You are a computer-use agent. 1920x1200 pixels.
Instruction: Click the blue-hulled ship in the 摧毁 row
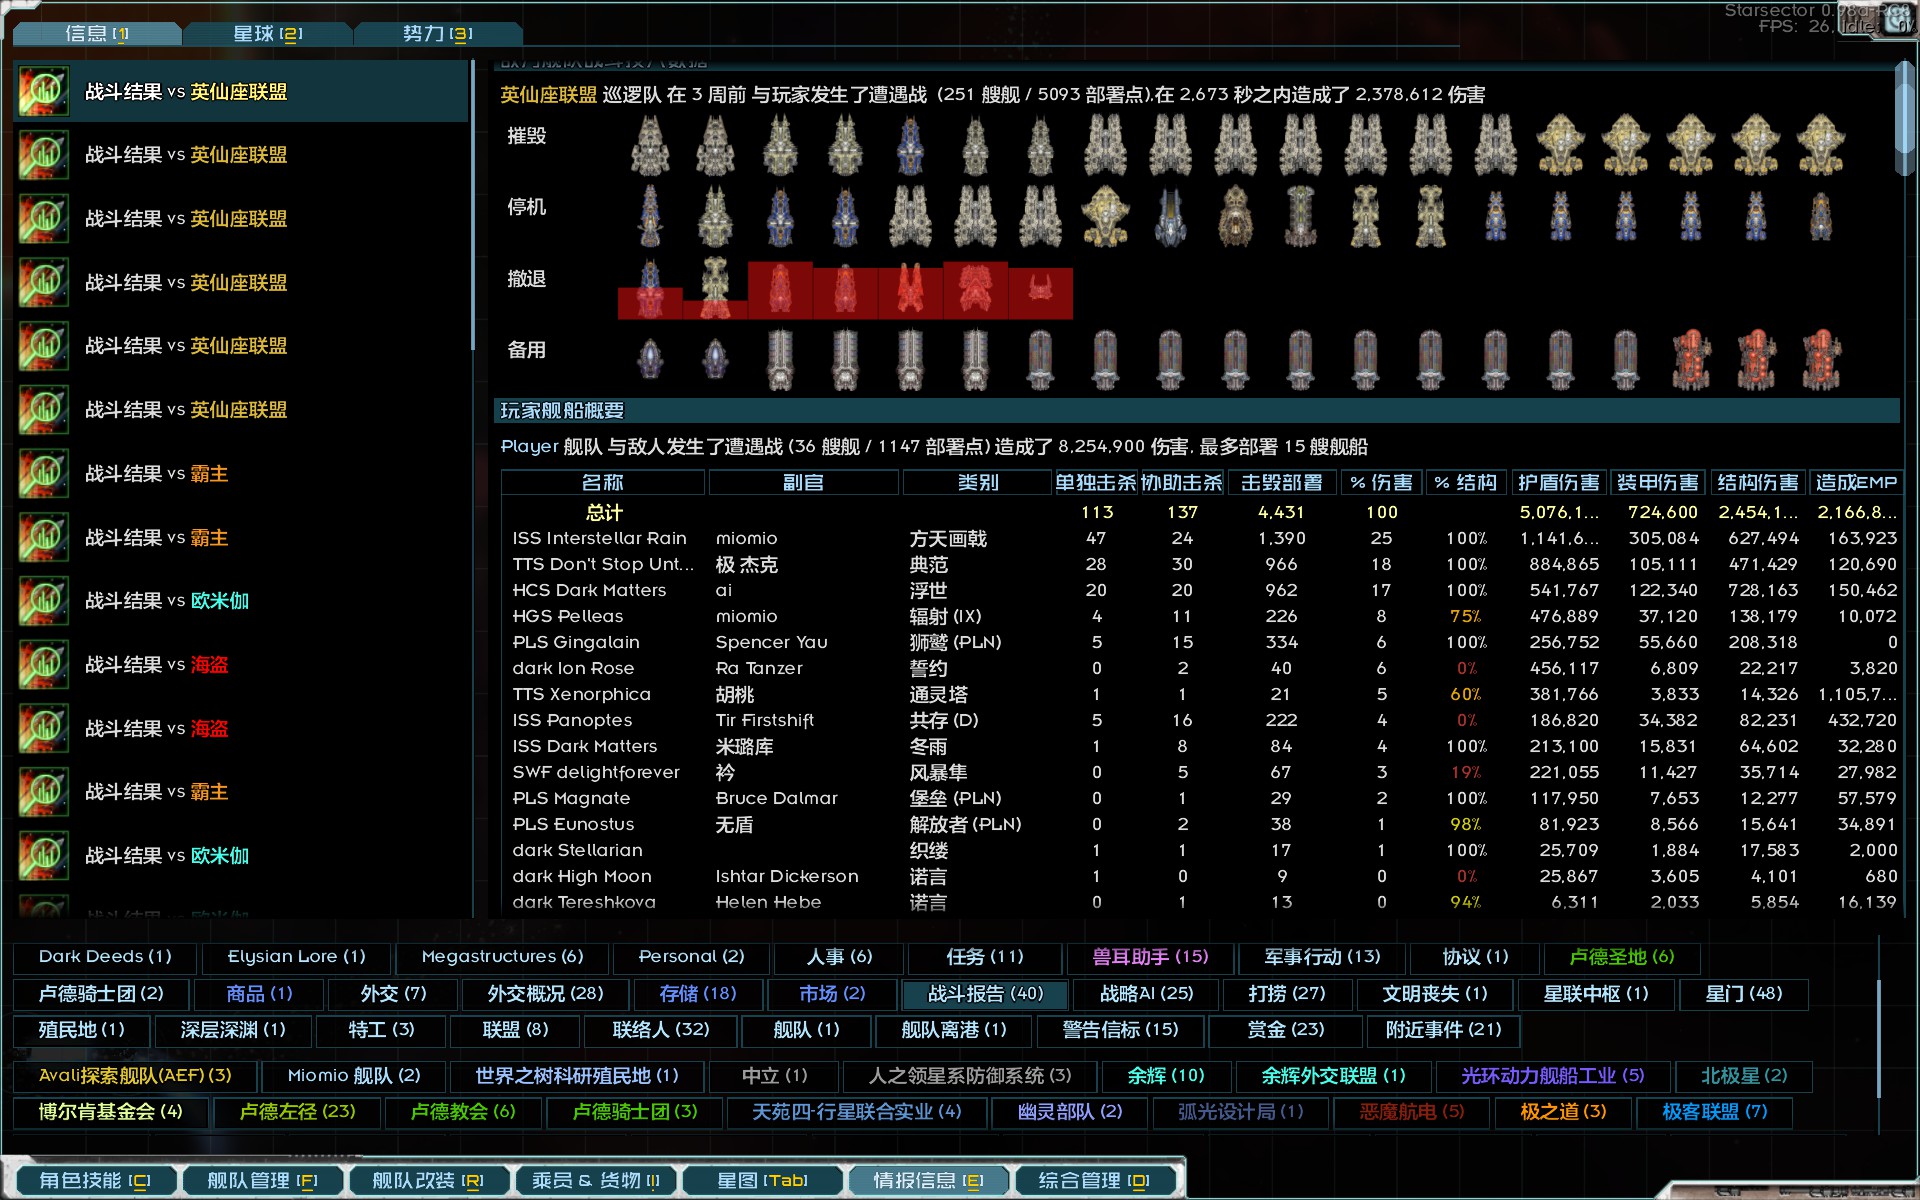910,145
